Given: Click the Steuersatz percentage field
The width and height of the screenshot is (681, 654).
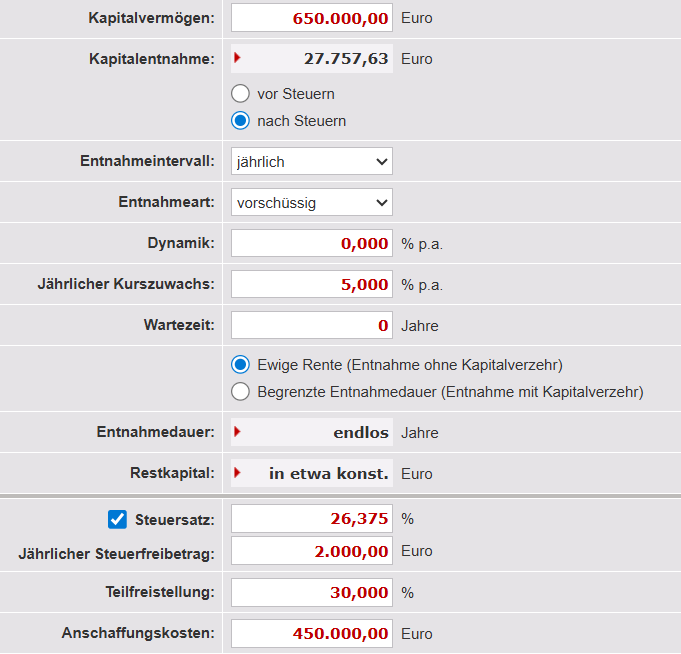Looking at the screenshot, I should click(x=311, y=518).
